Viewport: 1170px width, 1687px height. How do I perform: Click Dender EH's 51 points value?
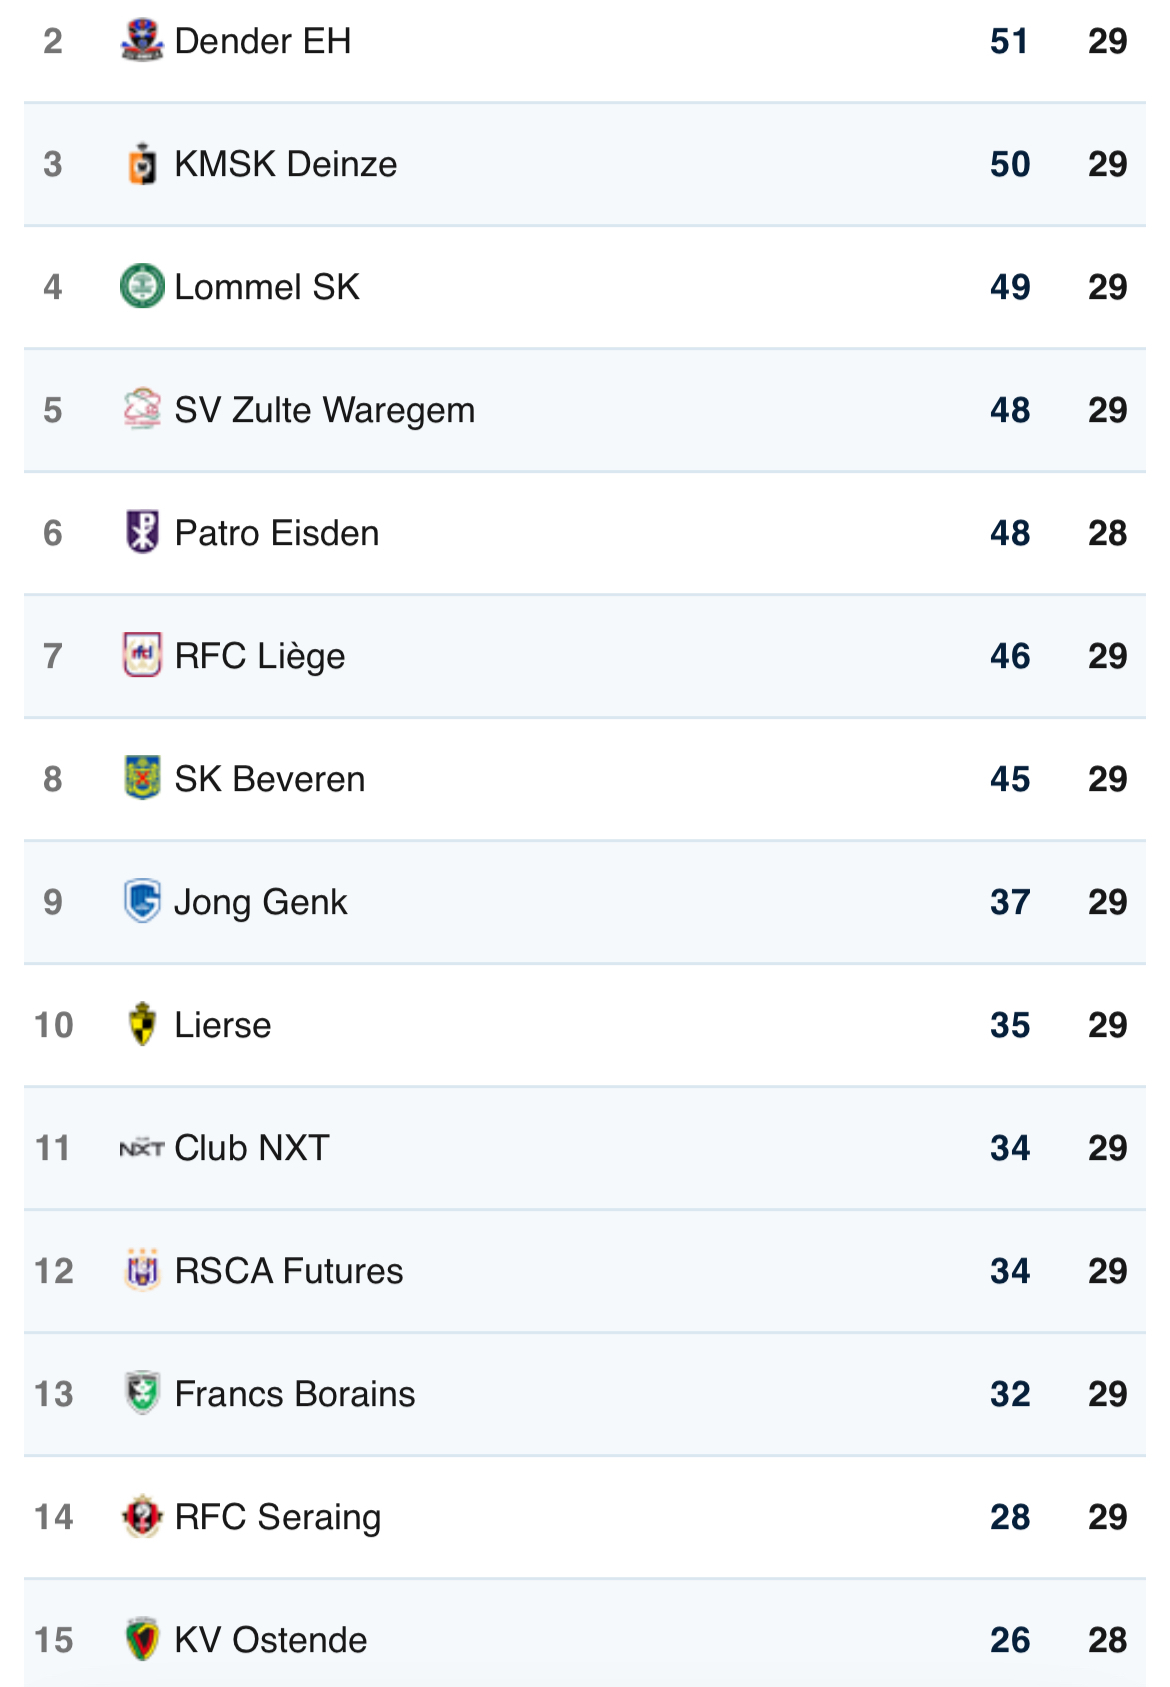1009,41
